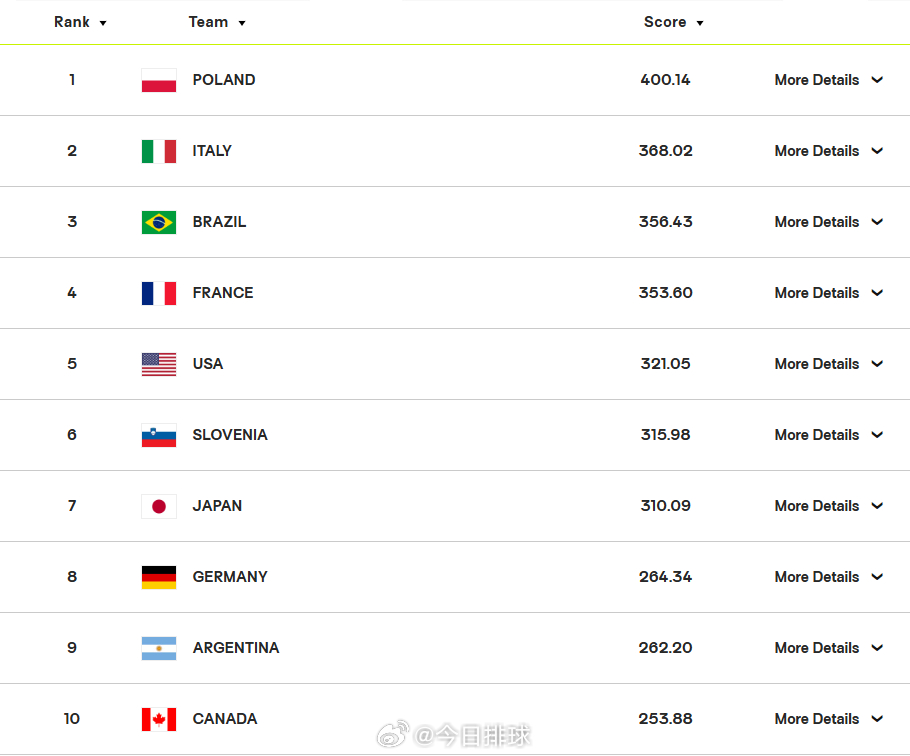
Task: Click Brazil's score 356.43
Action: [666, 222]
